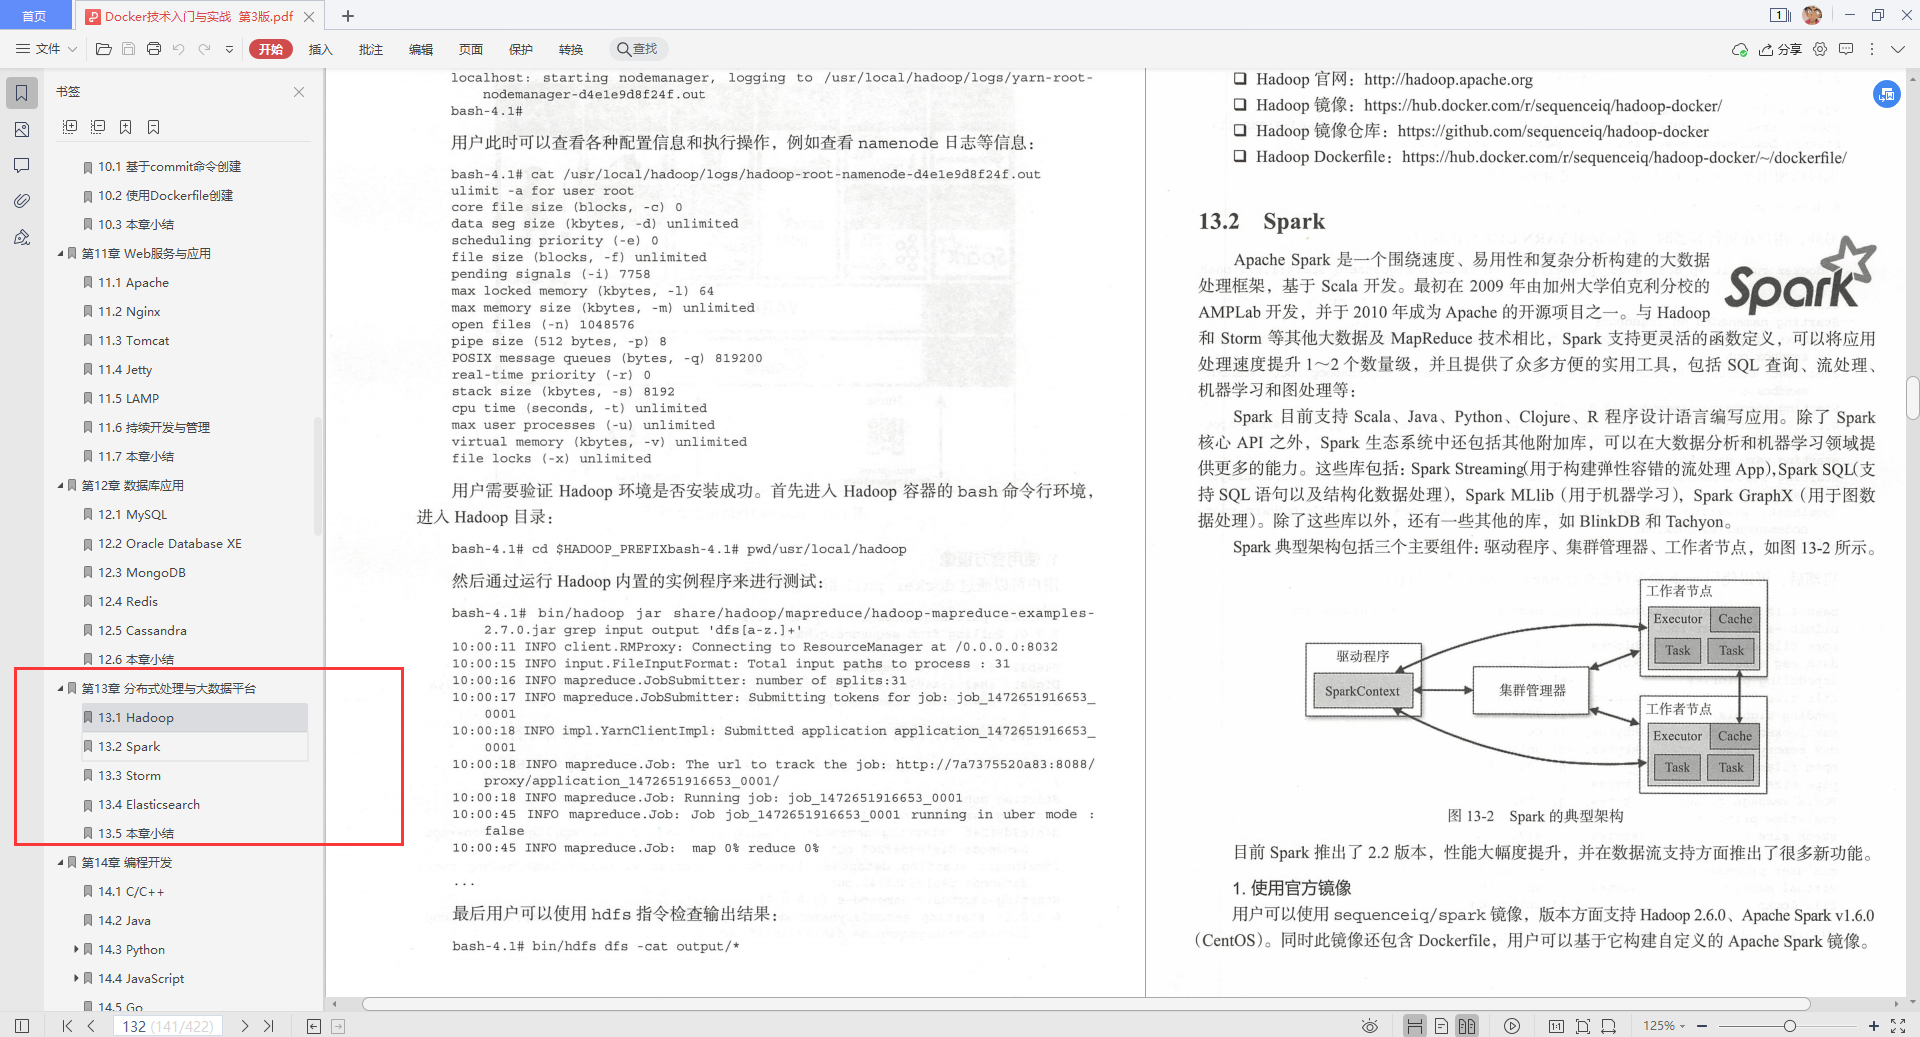
Task: Open zoom level 125% dropdown
Action: point(1664,1026)
